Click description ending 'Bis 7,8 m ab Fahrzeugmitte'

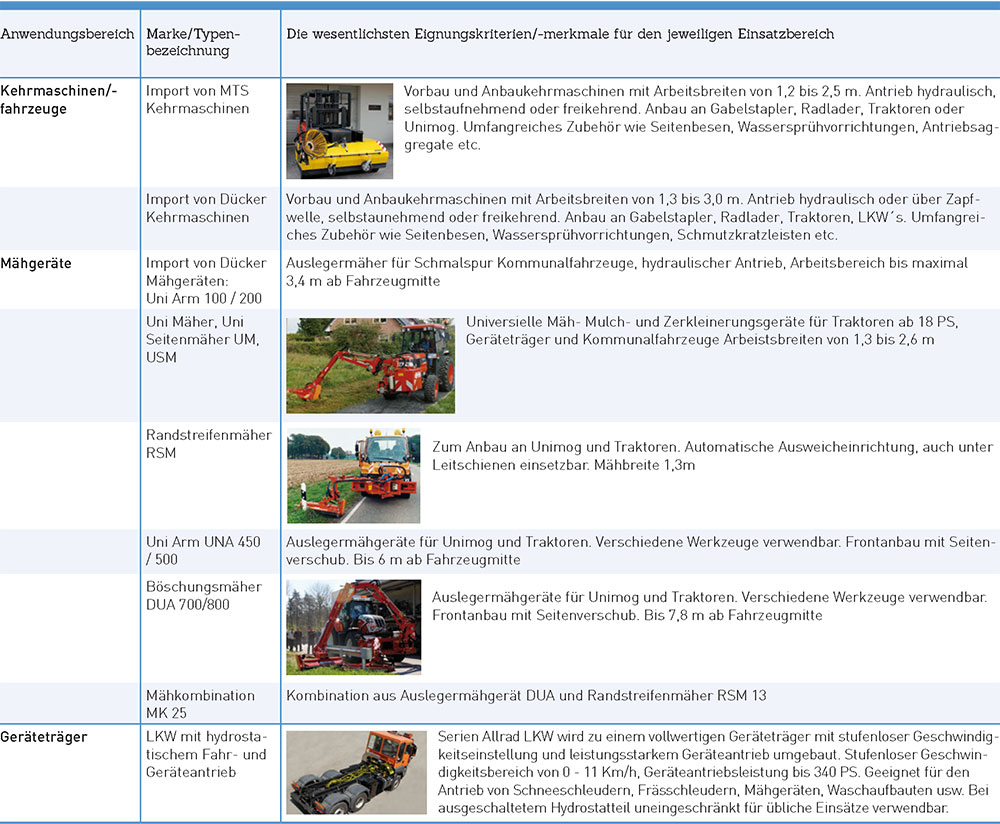pyautogui.click(x=709, y=607)
